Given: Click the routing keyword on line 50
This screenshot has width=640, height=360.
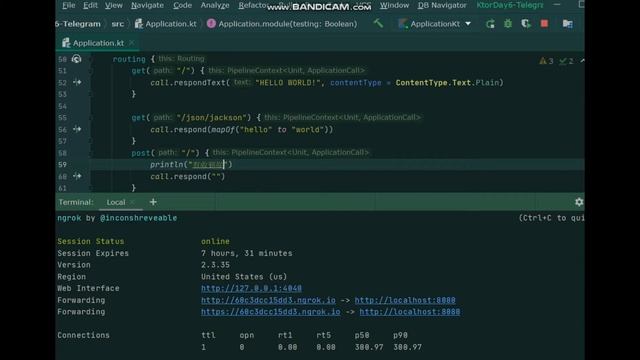Looking at the screenshot, I should (x=129, y=59).
